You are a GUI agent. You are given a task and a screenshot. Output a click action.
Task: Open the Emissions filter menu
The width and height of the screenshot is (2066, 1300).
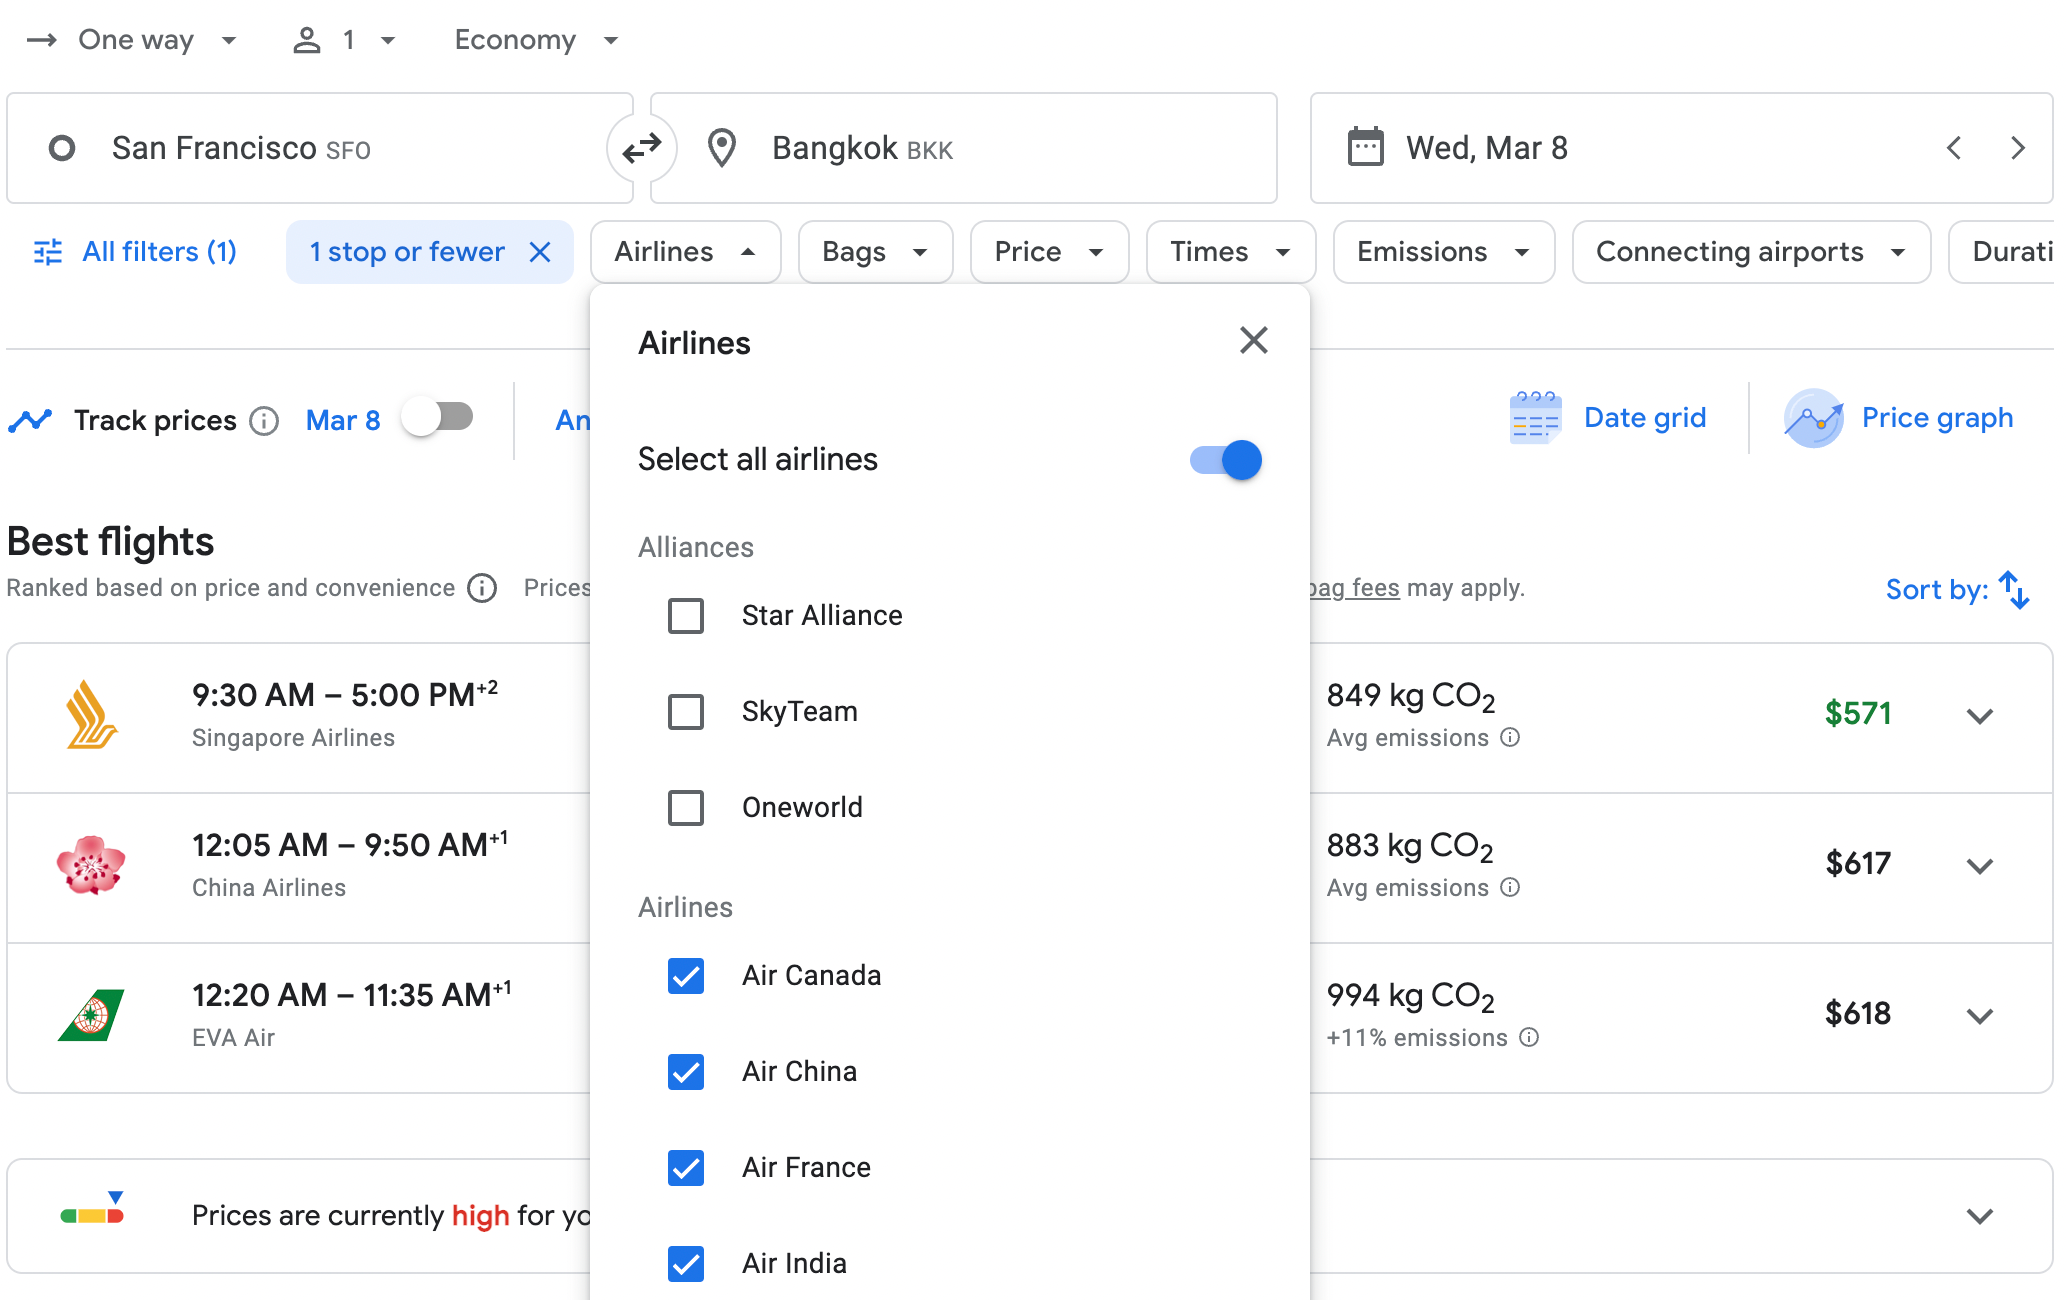tap(1443, 252)
